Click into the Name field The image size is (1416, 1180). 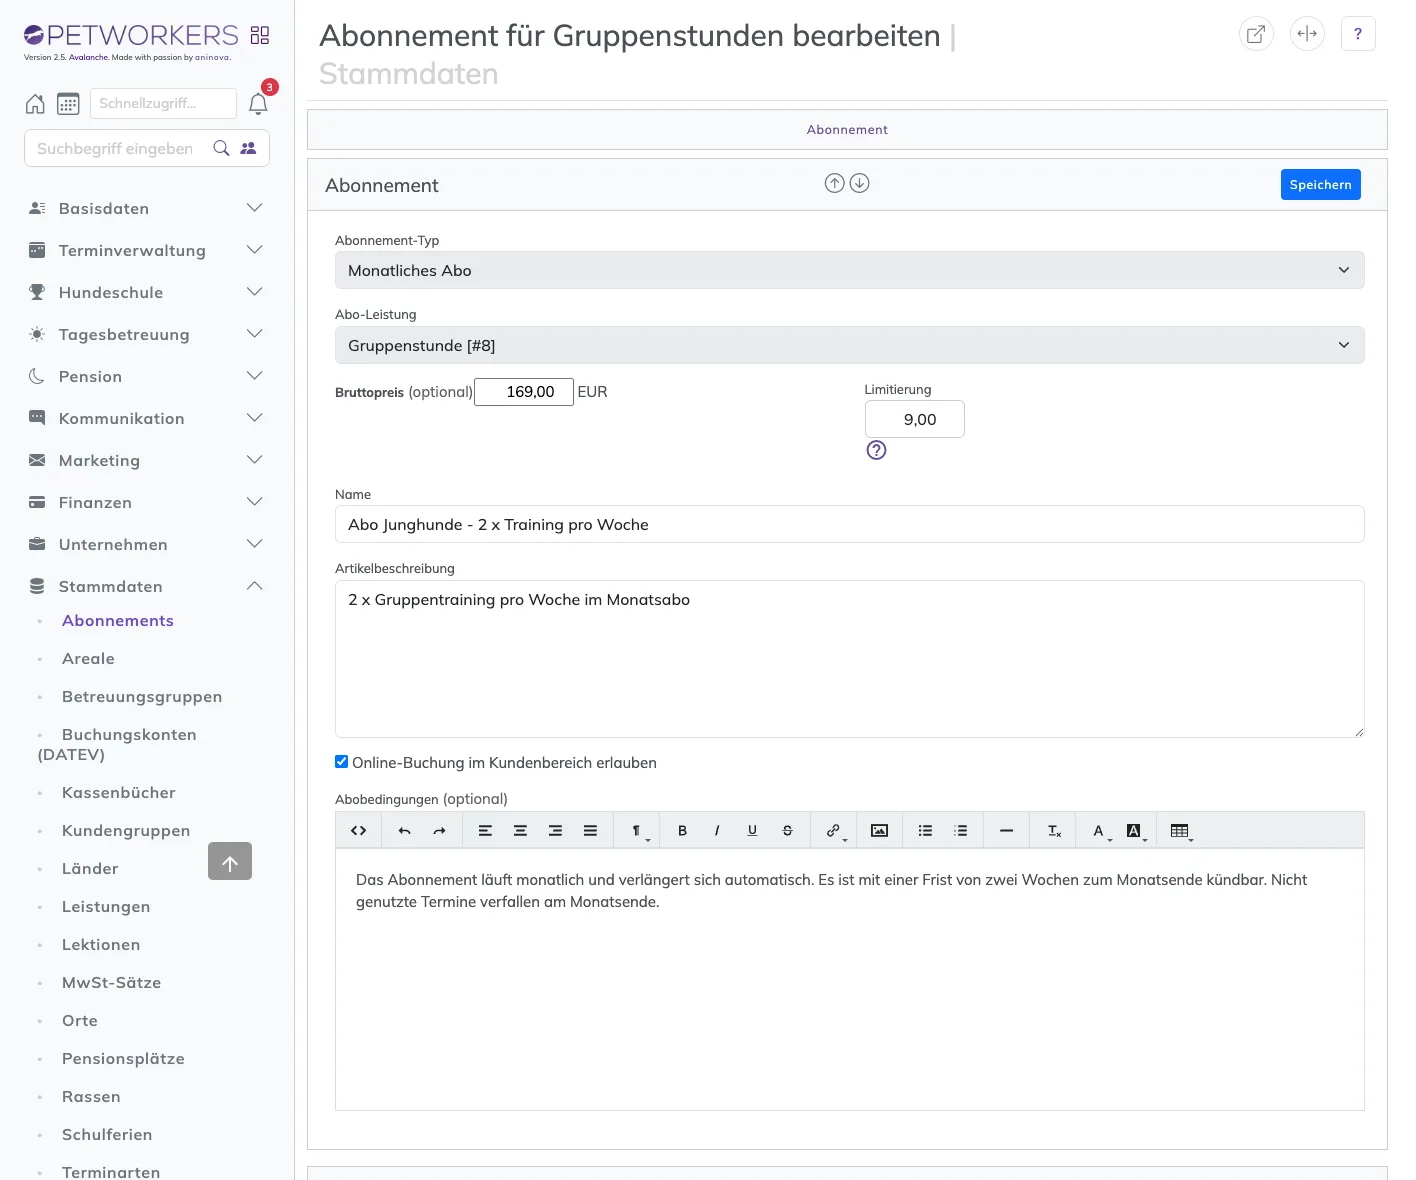click(x=849, y=524)
